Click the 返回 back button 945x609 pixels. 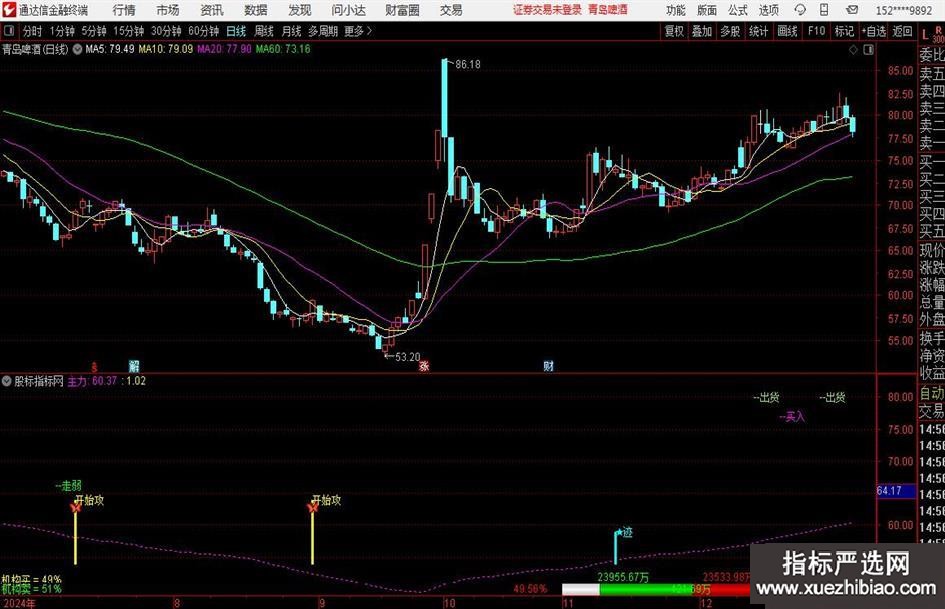pyautogui.click(x=902, y=31)
